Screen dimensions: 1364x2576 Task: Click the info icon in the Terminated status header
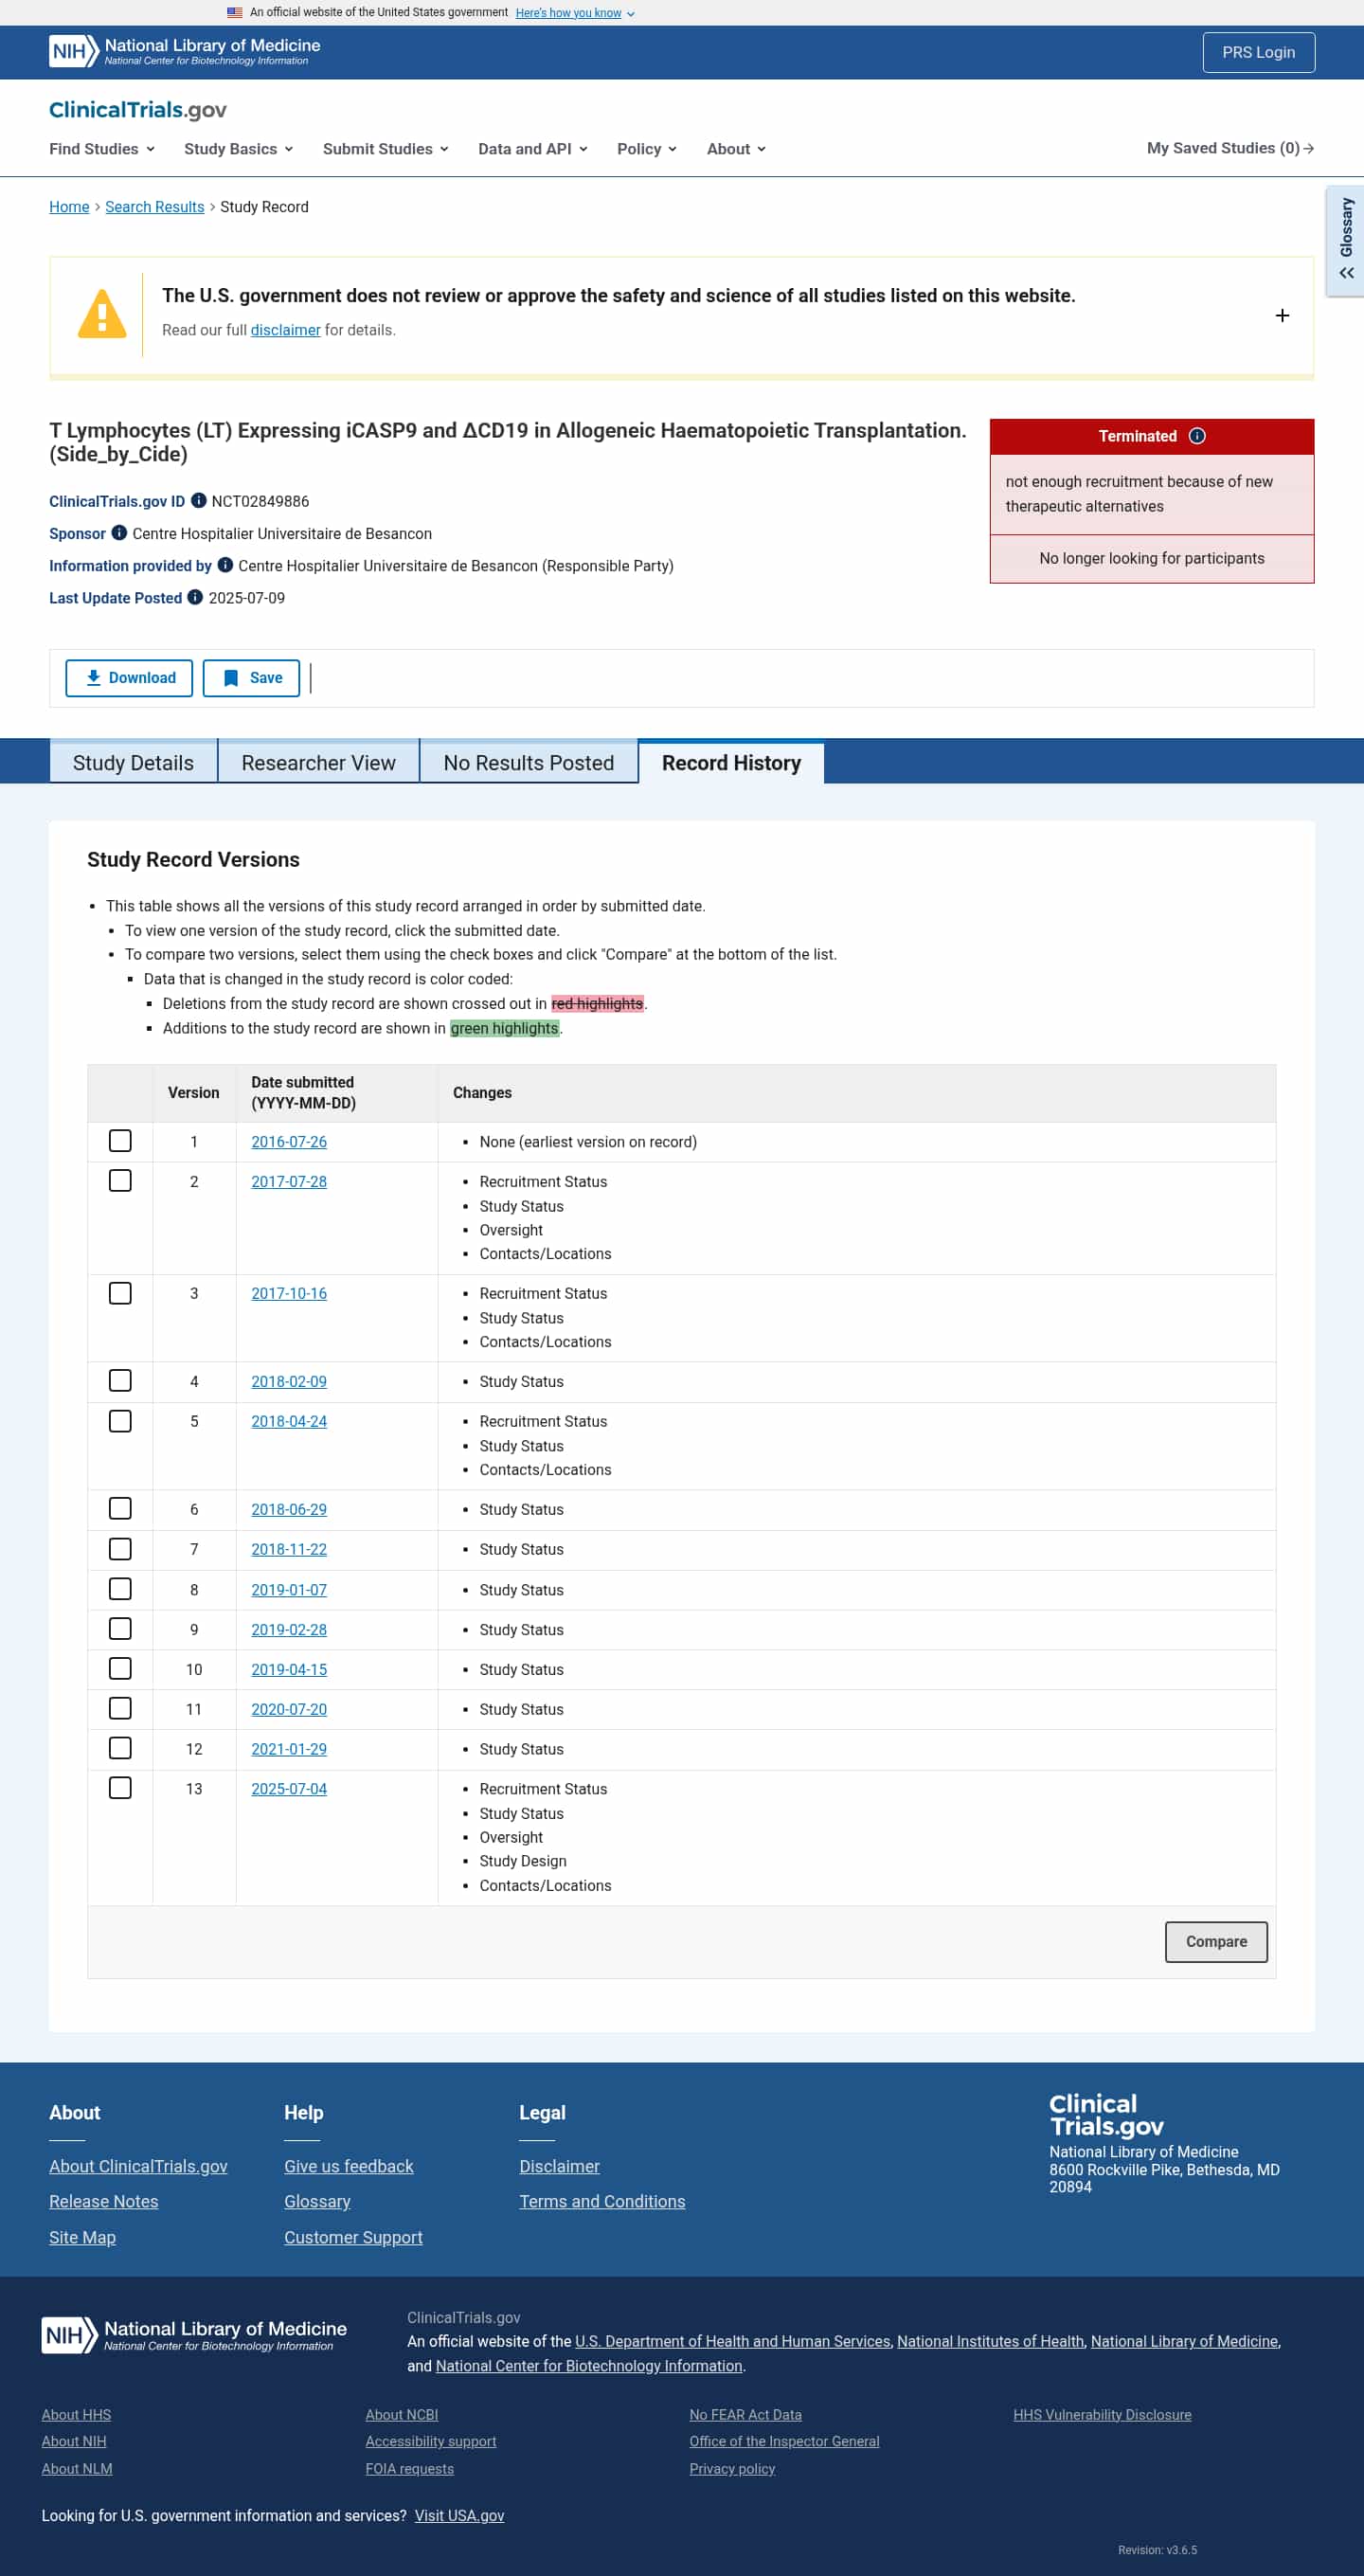pos(1197,436)
